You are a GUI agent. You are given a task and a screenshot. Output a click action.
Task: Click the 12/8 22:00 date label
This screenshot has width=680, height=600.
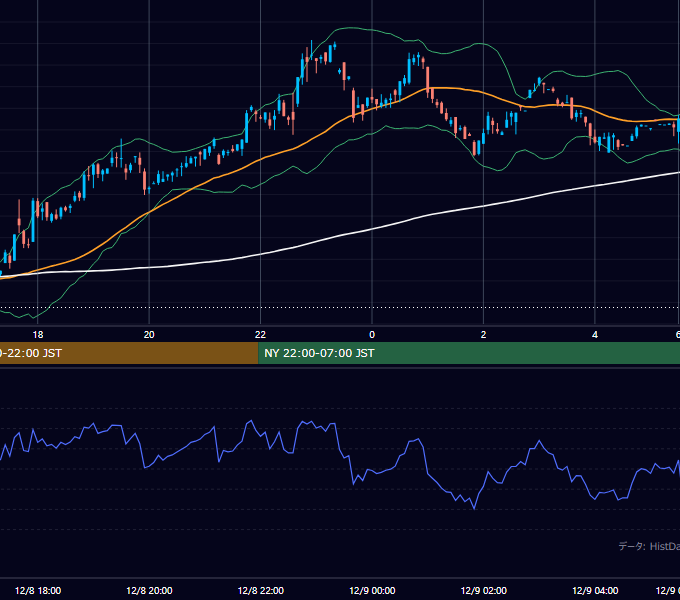point(261,591)
